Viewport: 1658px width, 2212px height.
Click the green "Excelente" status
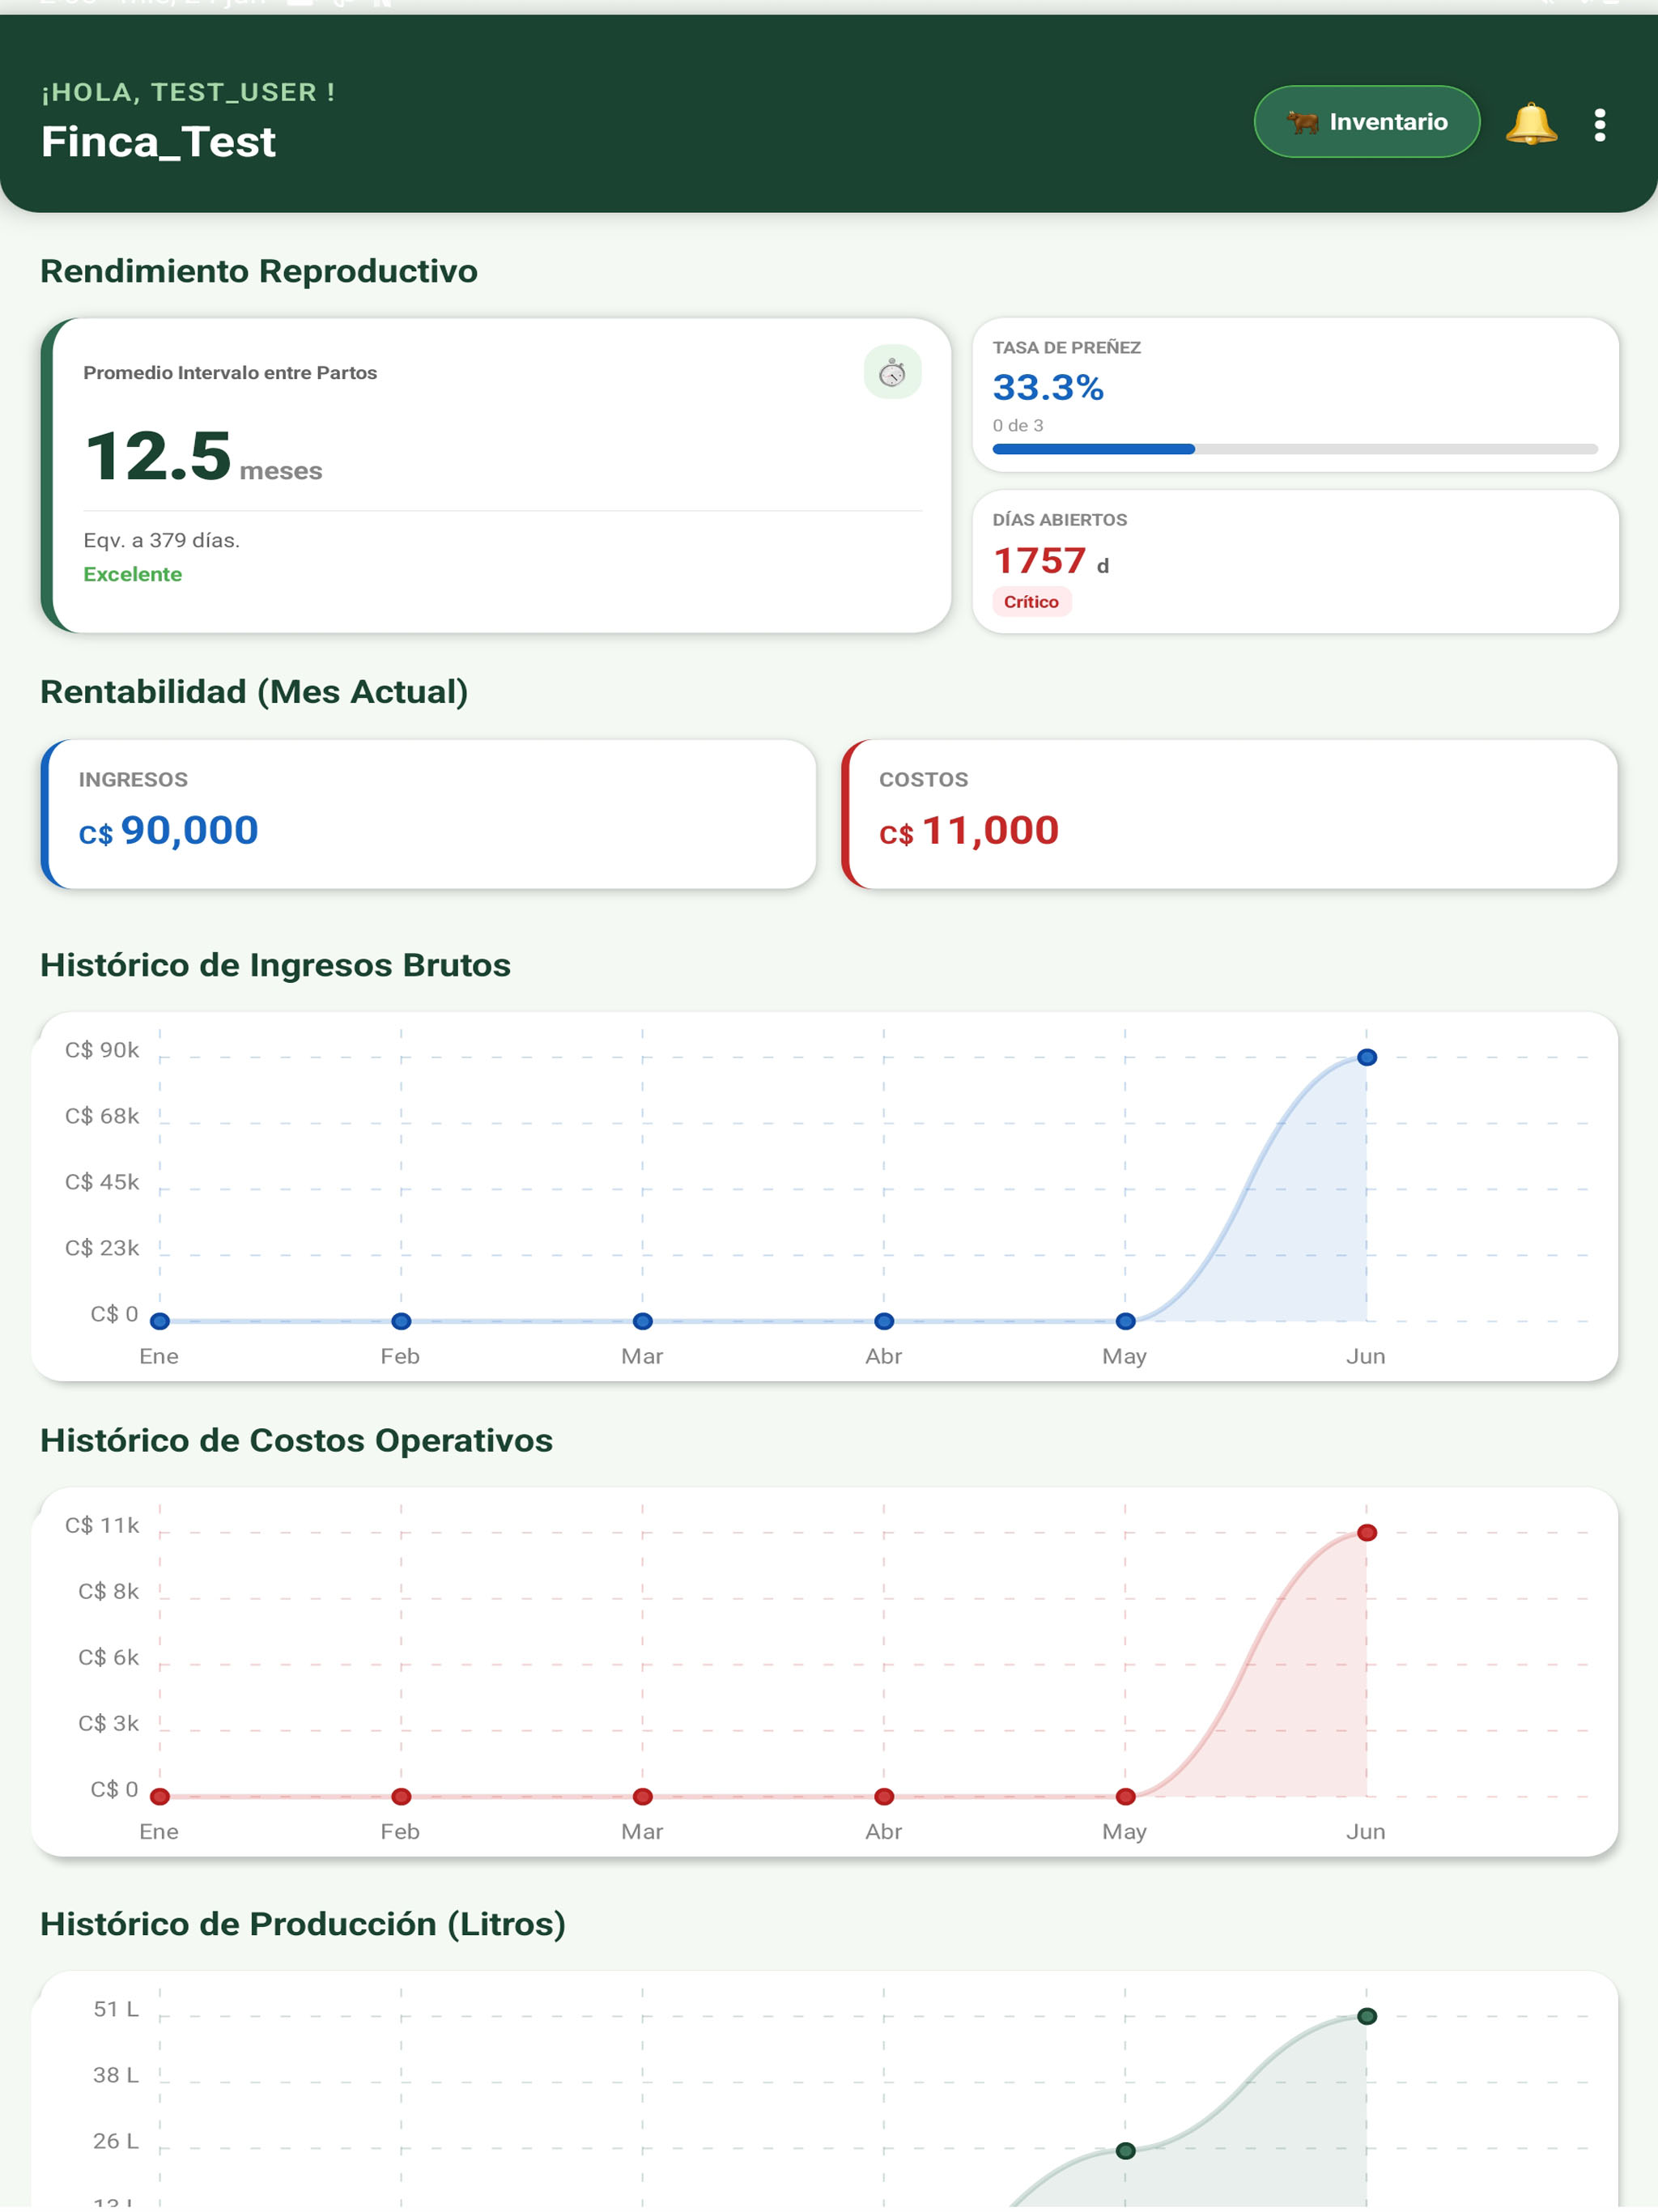click(x=133, y=574)
